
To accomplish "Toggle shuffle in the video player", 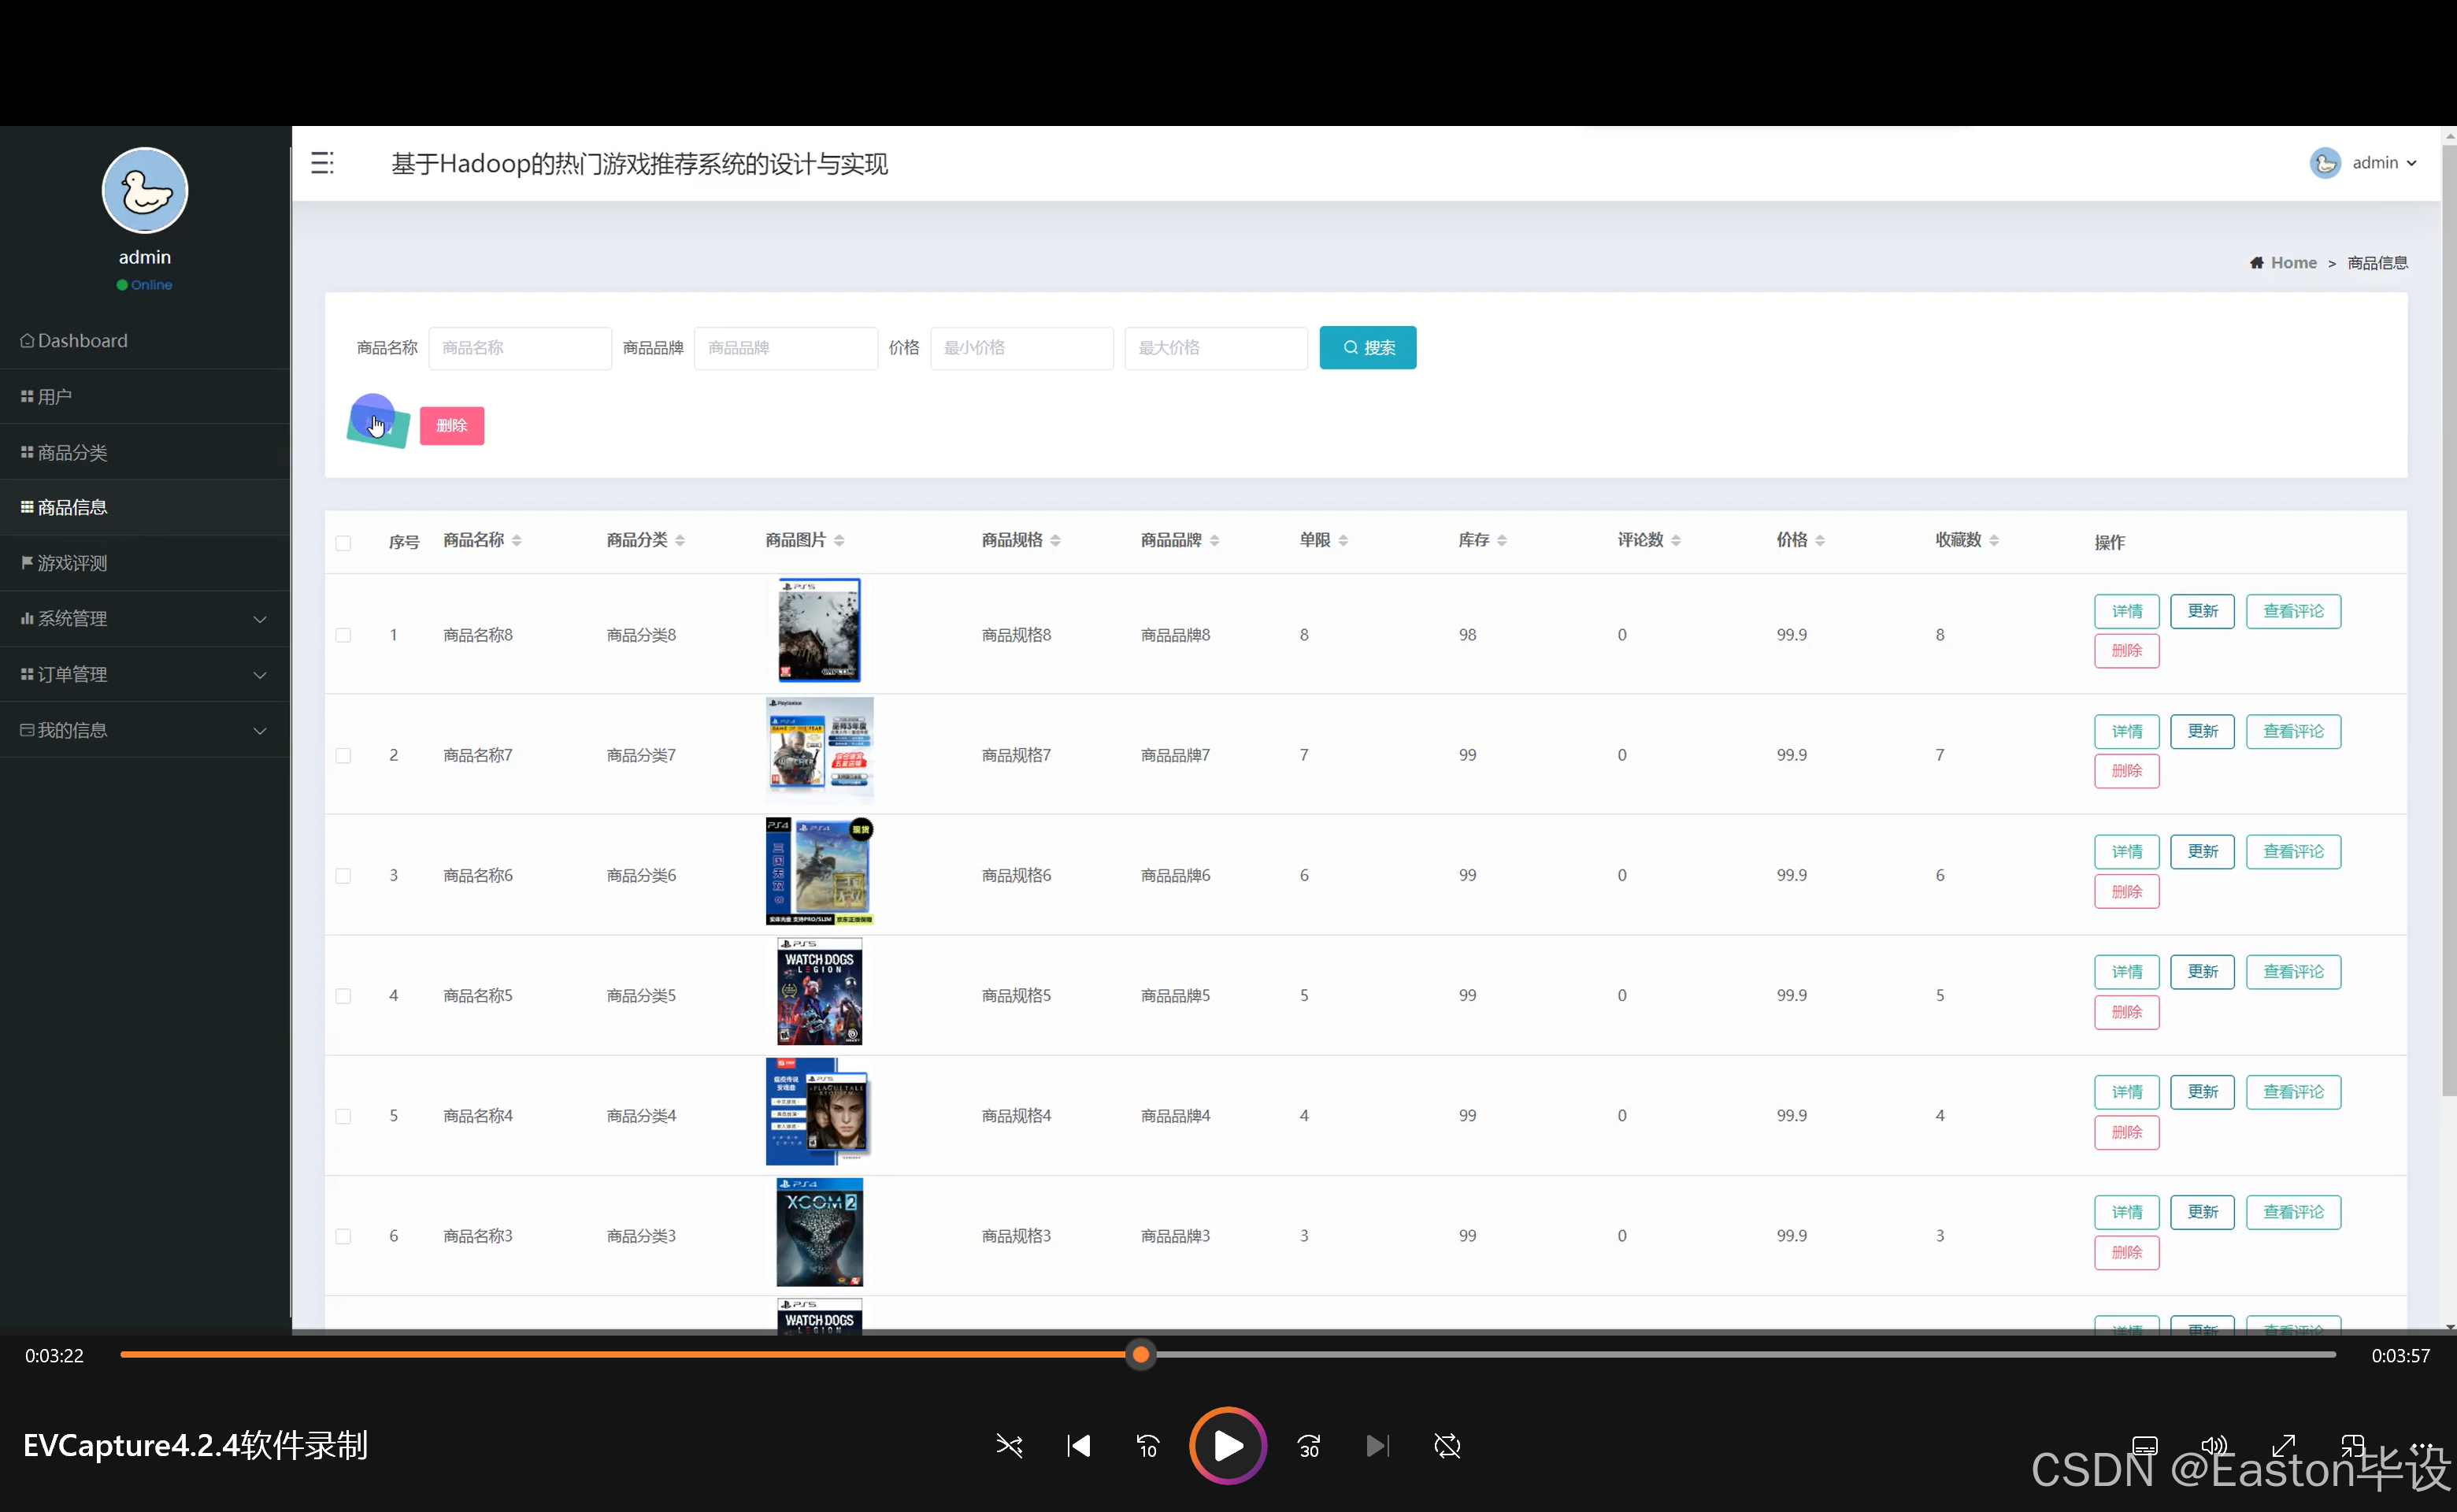I will pyautogui.click(x=1009, y=1446).
